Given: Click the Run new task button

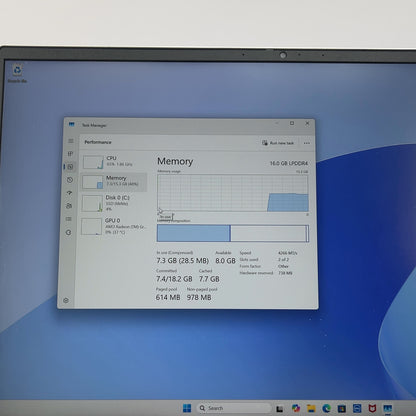Looking at the screenshot, I should tap(278, 143).
